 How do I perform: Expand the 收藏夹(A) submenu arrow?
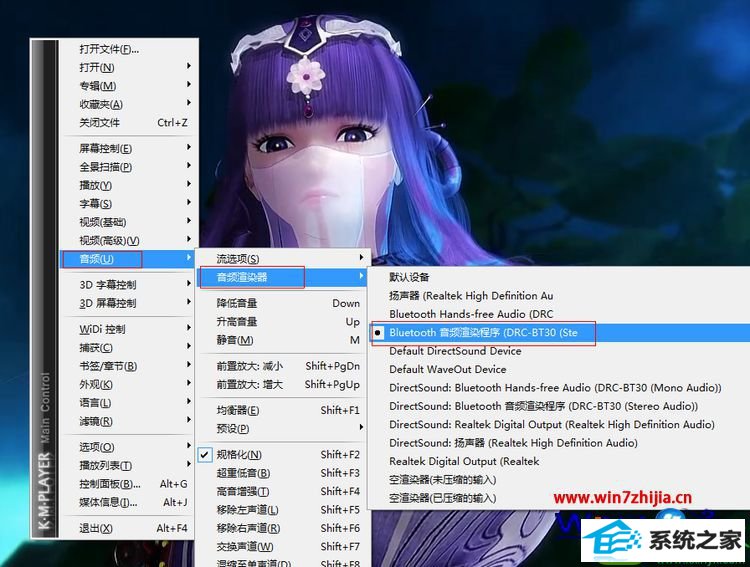(189, 103)
